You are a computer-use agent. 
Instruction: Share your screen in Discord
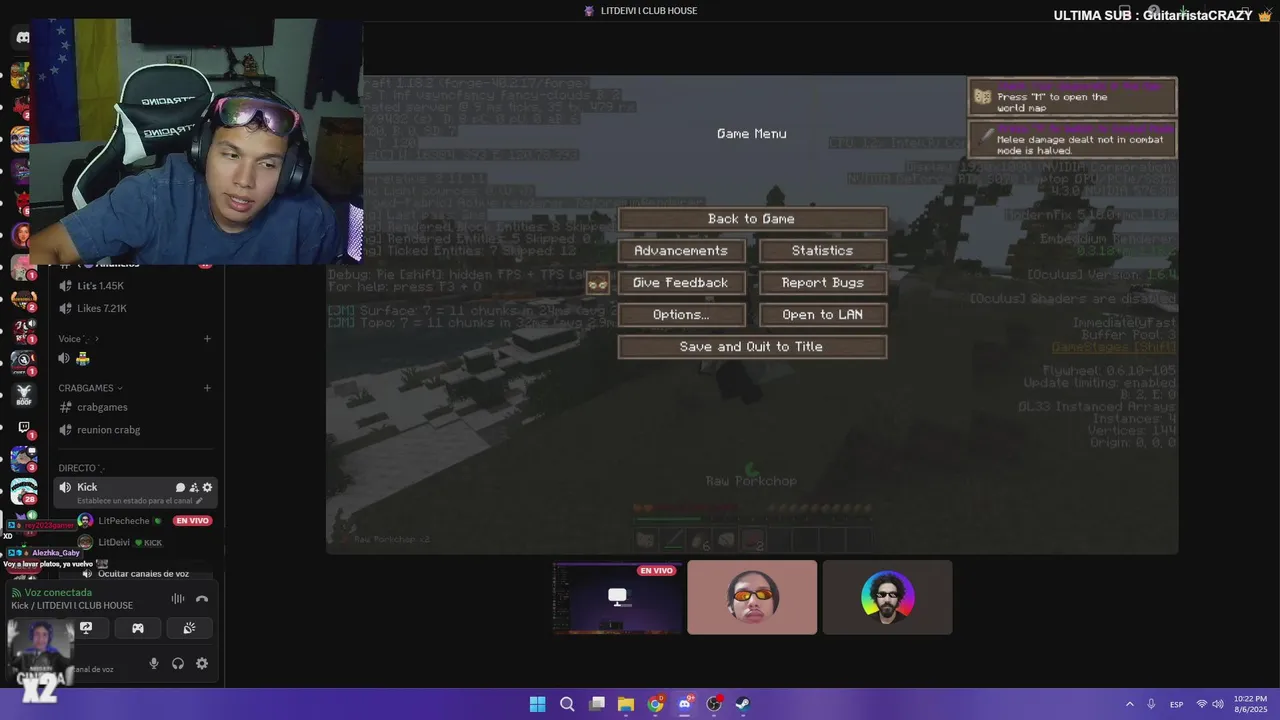(x=86, y=628)
